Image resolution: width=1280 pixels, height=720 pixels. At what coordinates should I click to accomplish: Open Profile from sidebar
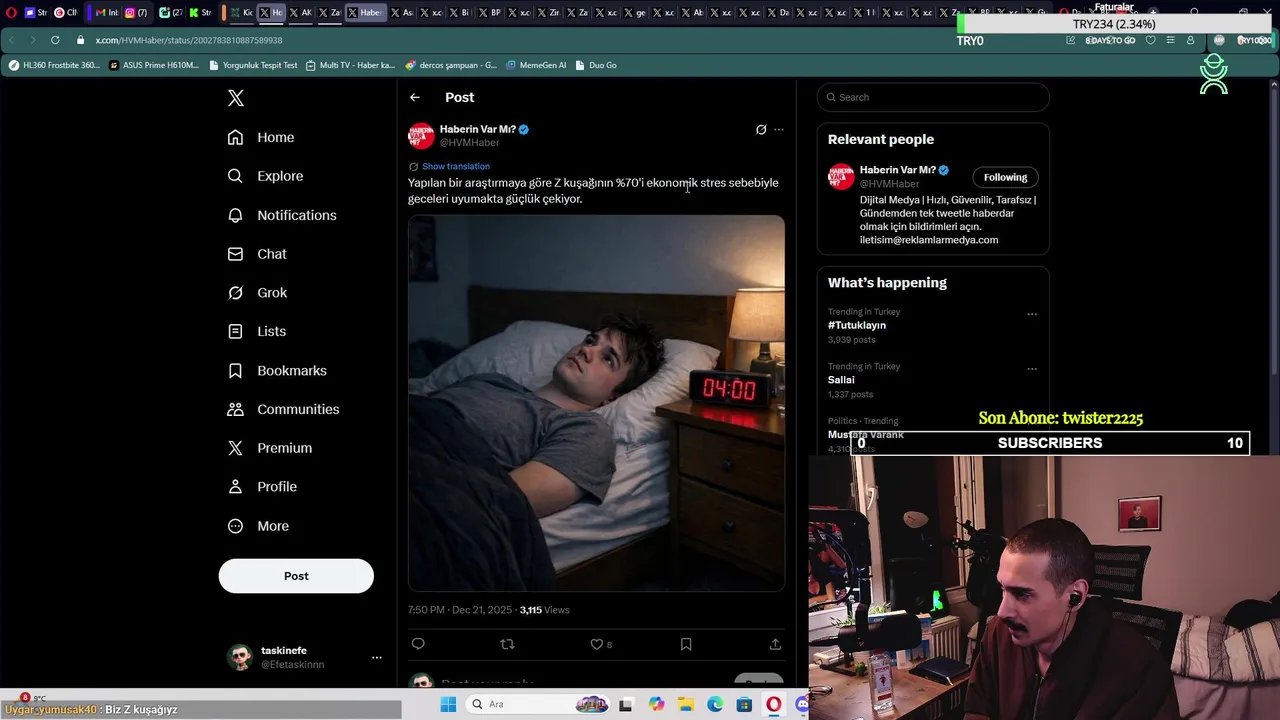(262, 487)
